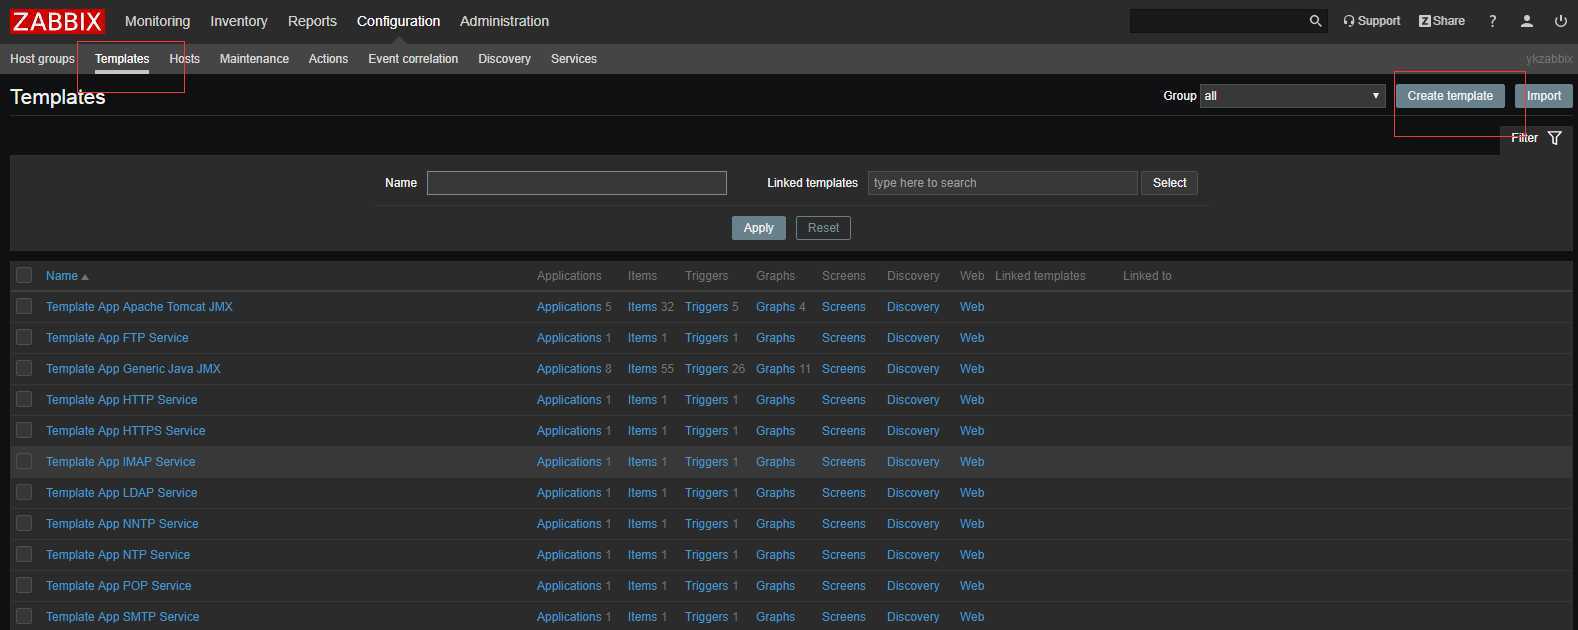
Task: Sort by the Name column header
Action: [x=67, y=276]
